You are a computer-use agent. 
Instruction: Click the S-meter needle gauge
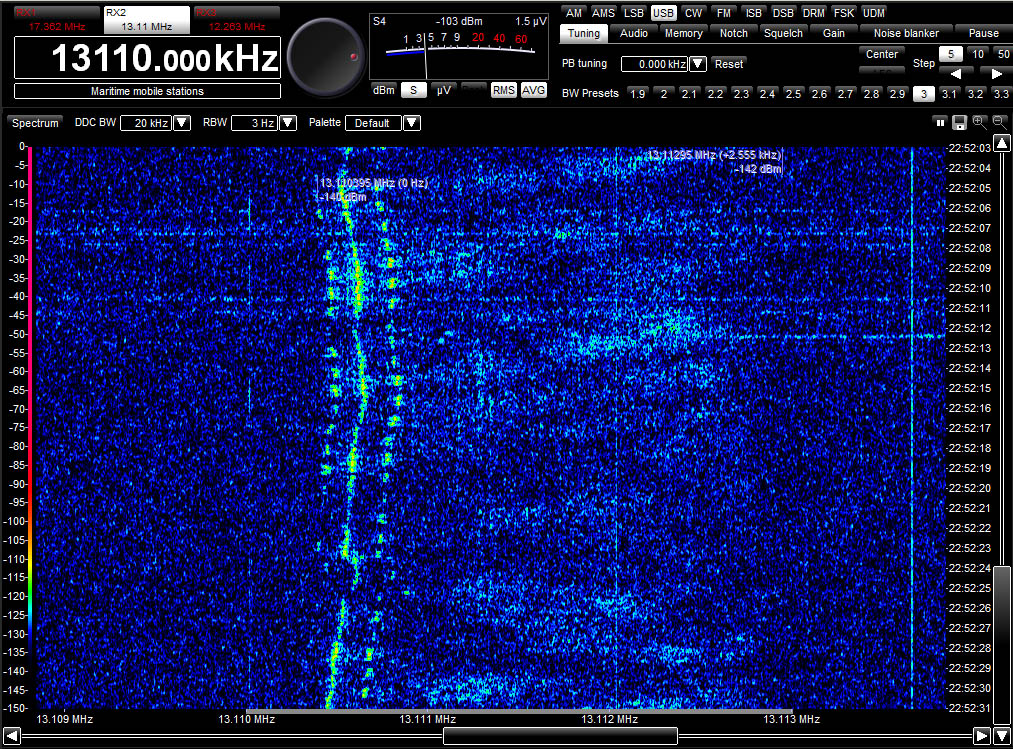459,47
